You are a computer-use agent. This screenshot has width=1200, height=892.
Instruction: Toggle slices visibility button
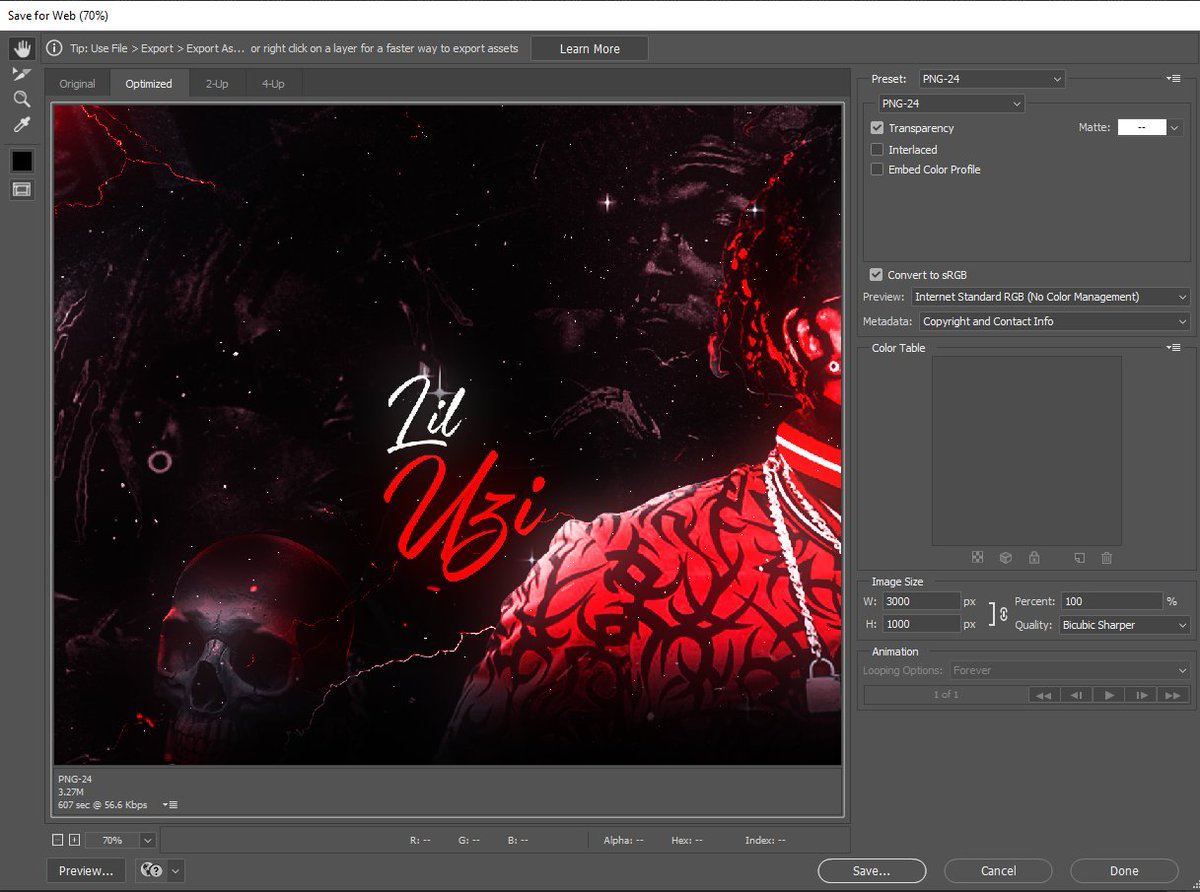click(x=22, y=189)
